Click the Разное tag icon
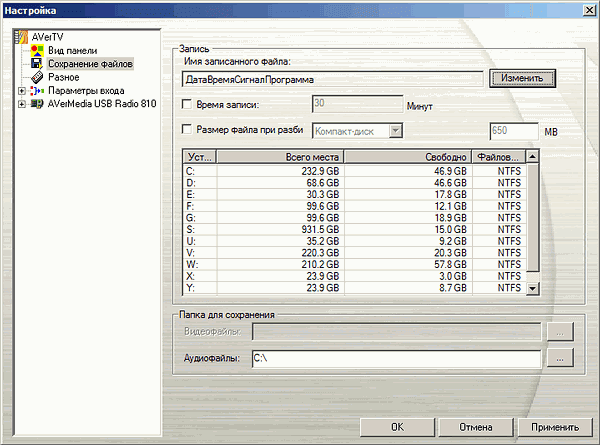 click(37, 77)
